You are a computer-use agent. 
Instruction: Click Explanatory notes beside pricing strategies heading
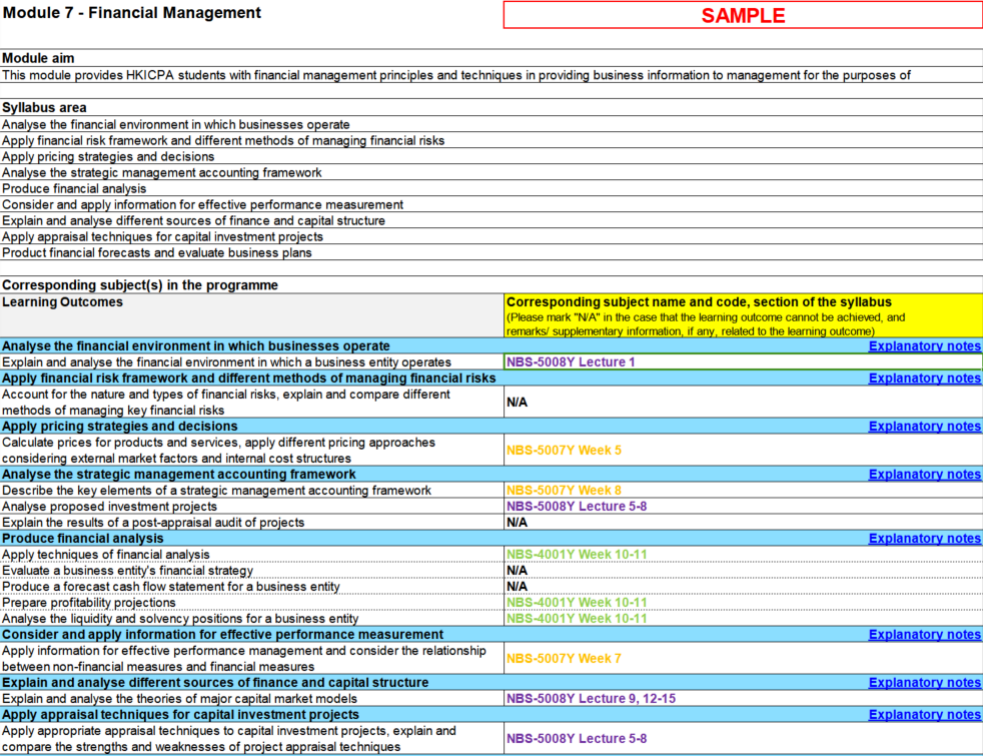[x=924, y=426]
